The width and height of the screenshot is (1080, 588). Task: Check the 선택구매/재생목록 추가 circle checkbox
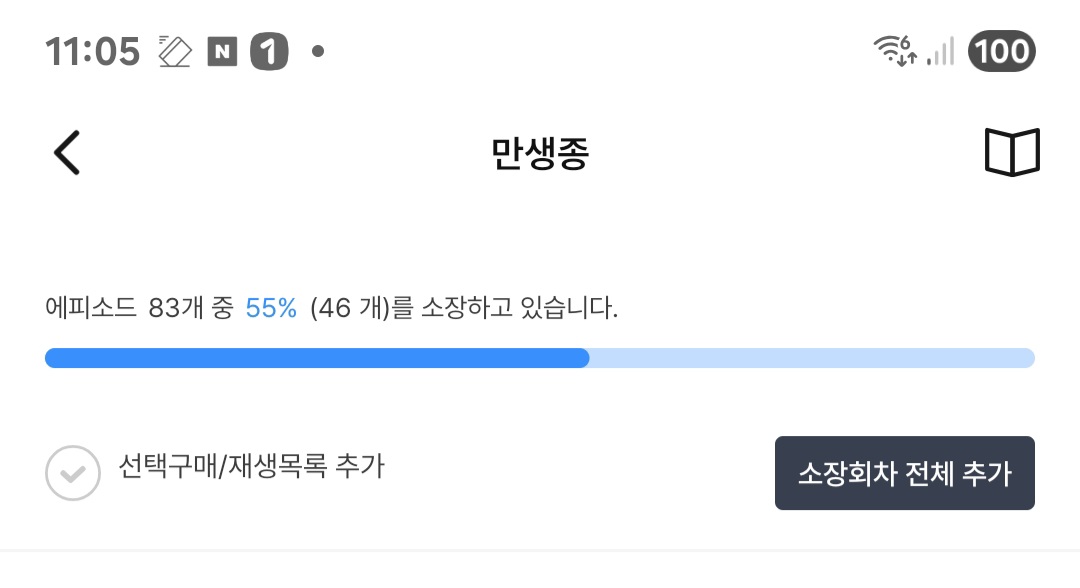pyautogui.click(x=73, y=472)
